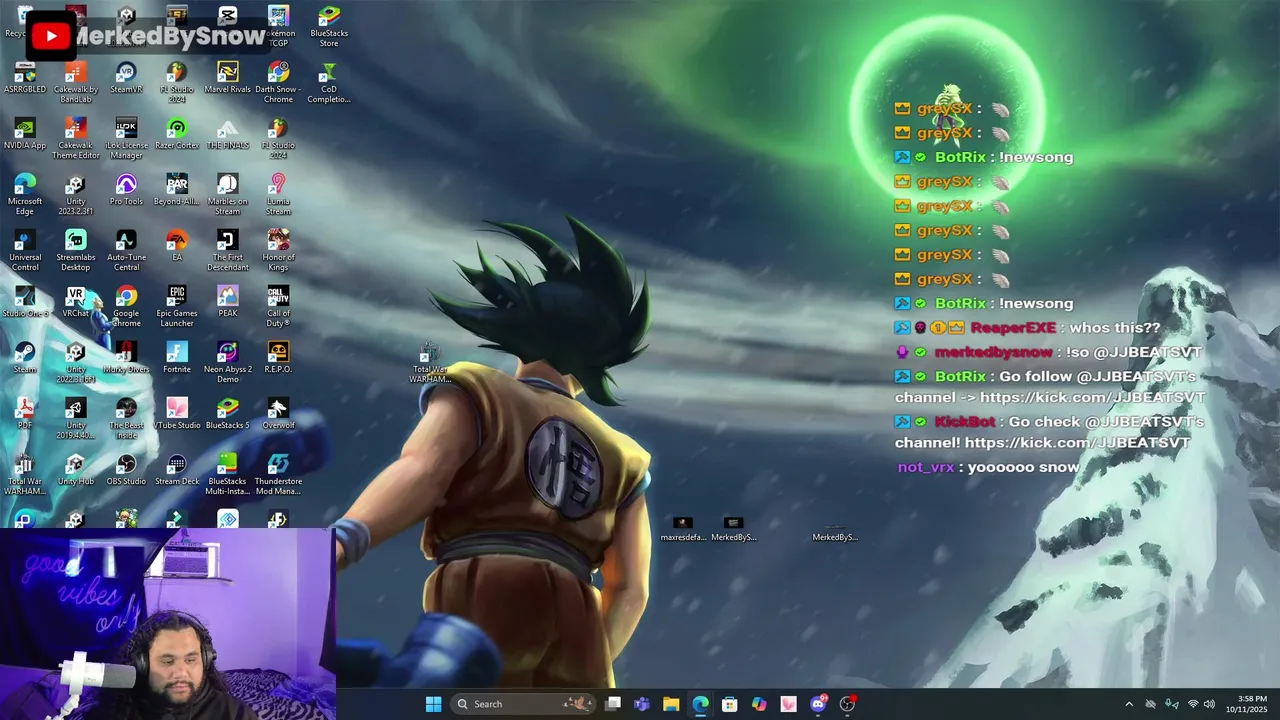Screen dimensions: 1280x720
Task: Open the Darth Snow - Chrome shortcut
Action: [x=278, y=82]
